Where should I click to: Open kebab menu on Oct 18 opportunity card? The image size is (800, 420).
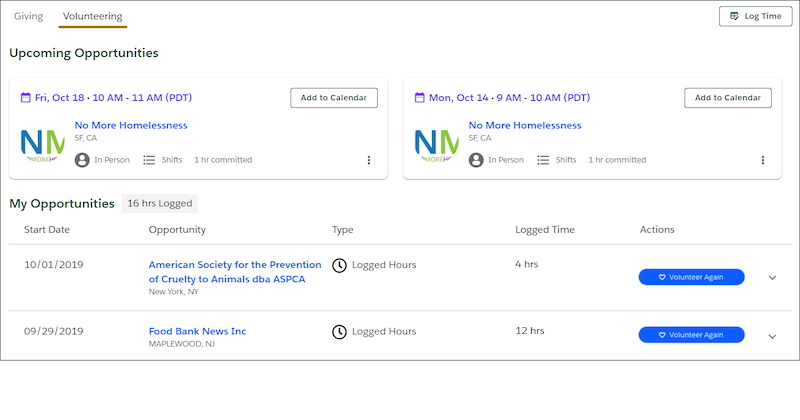[x=368, y=160]
